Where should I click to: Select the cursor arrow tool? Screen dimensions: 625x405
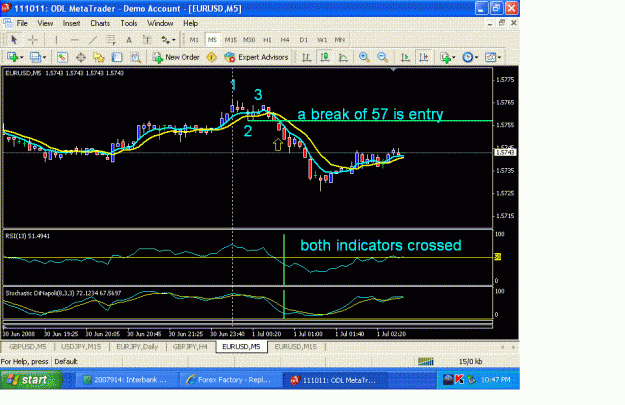14,39
